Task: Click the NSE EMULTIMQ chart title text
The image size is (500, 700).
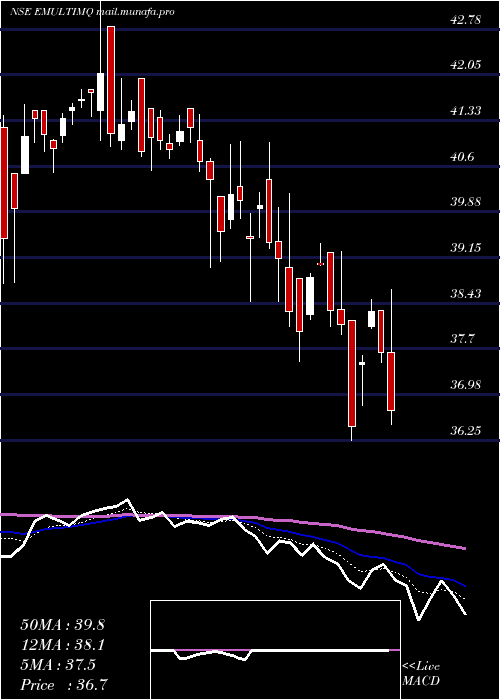Action: (x=92, y=12)
